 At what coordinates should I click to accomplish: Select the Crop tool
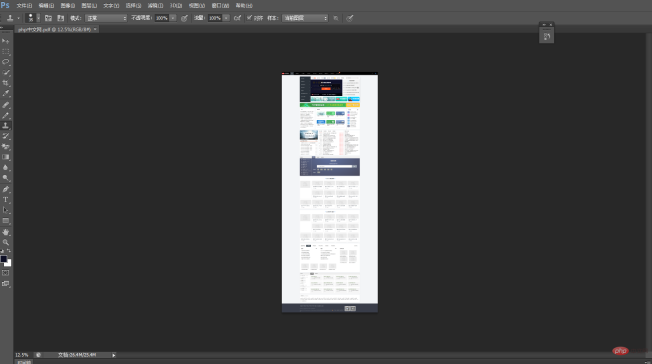[5, 83]
